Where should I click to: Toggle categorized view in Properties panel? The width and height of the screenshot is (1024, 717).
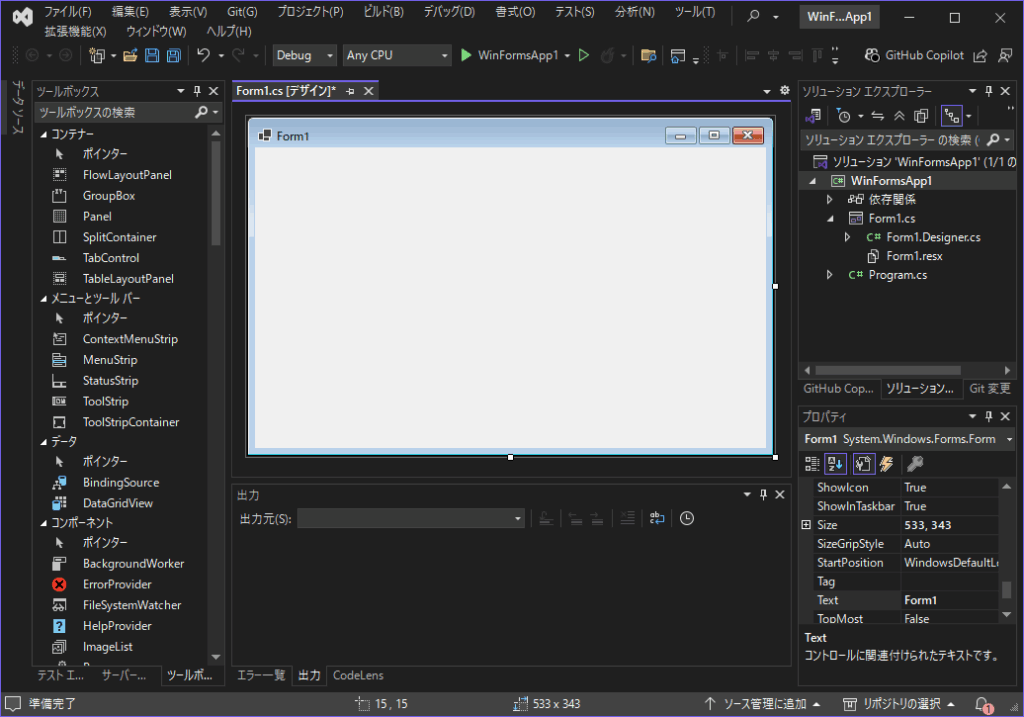813,463
